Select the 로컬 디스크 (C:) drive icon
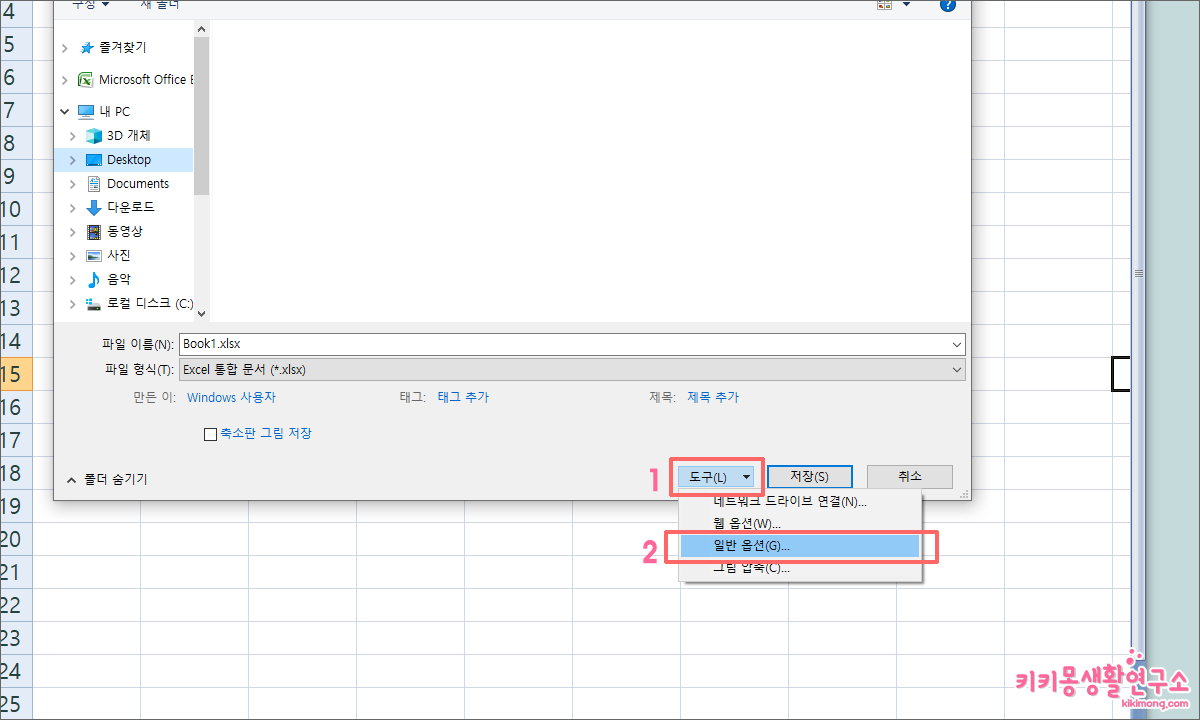Image resolution: width=1200 pixels, height=720 pixels. tap(92, 303)
